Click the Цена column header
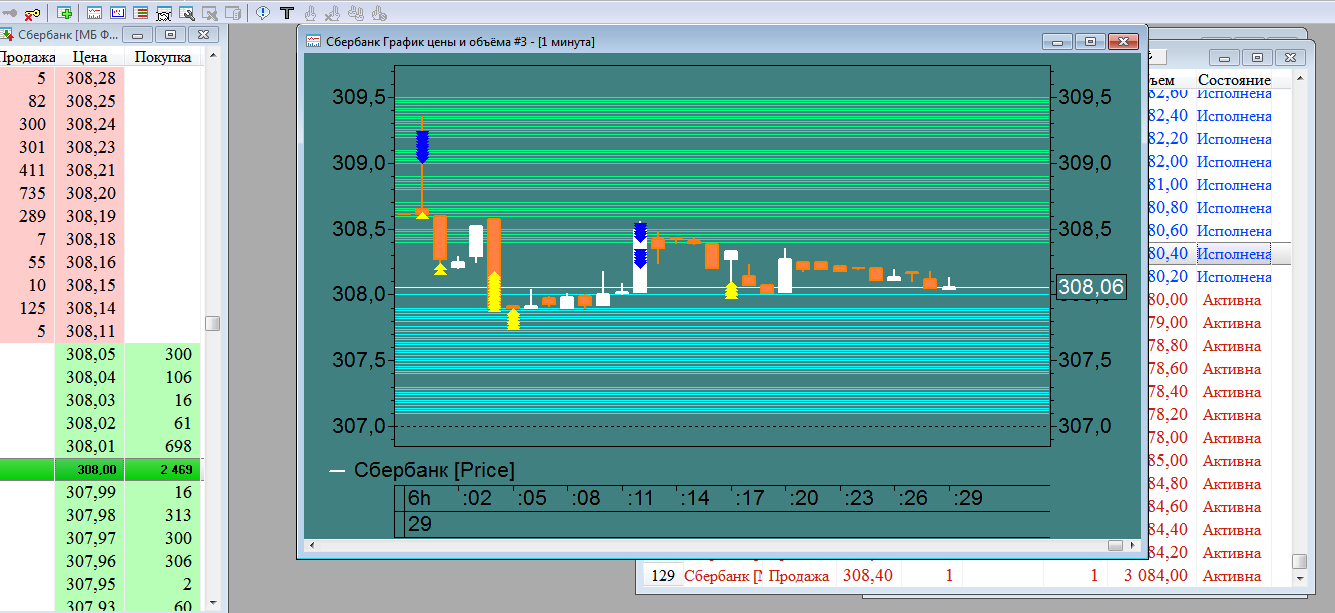This screenshot has height=613, width=1335. [90, 57]
